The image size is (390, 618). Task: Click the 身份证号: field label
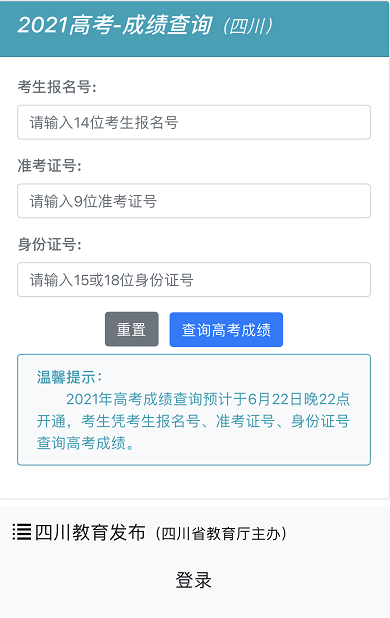point(50,244)
